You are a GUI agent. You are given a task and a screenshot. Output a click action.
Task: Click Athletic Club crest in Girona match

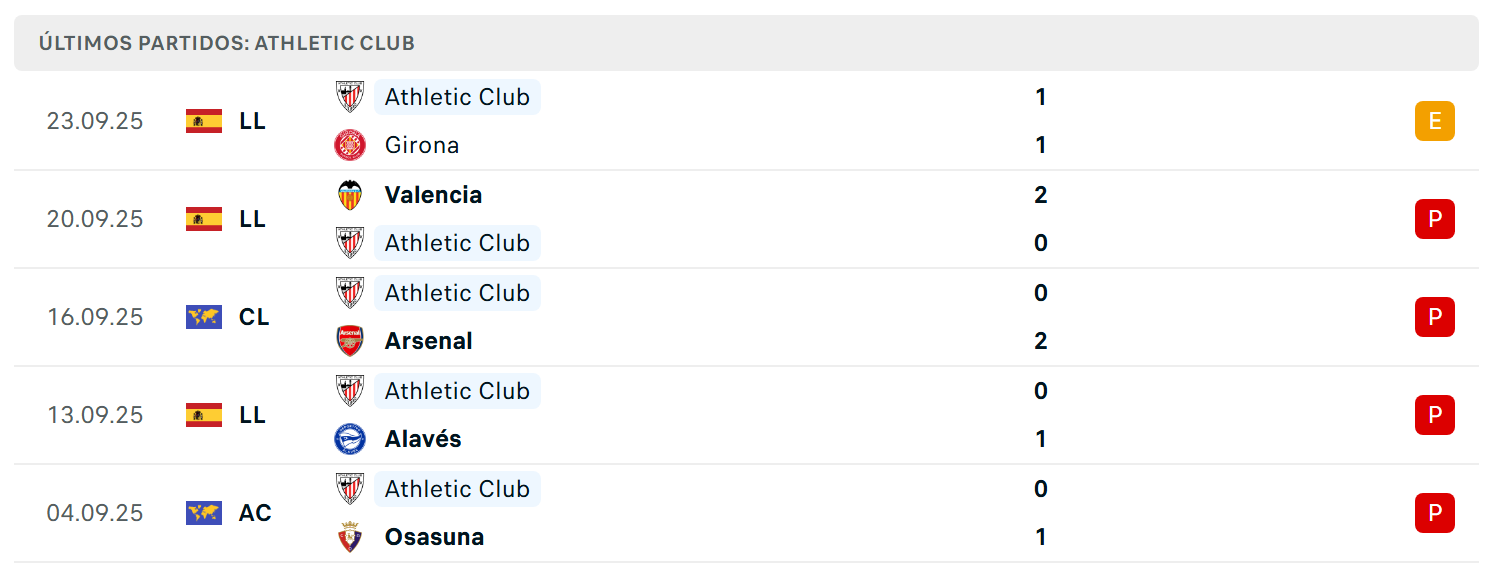[350, 97]
